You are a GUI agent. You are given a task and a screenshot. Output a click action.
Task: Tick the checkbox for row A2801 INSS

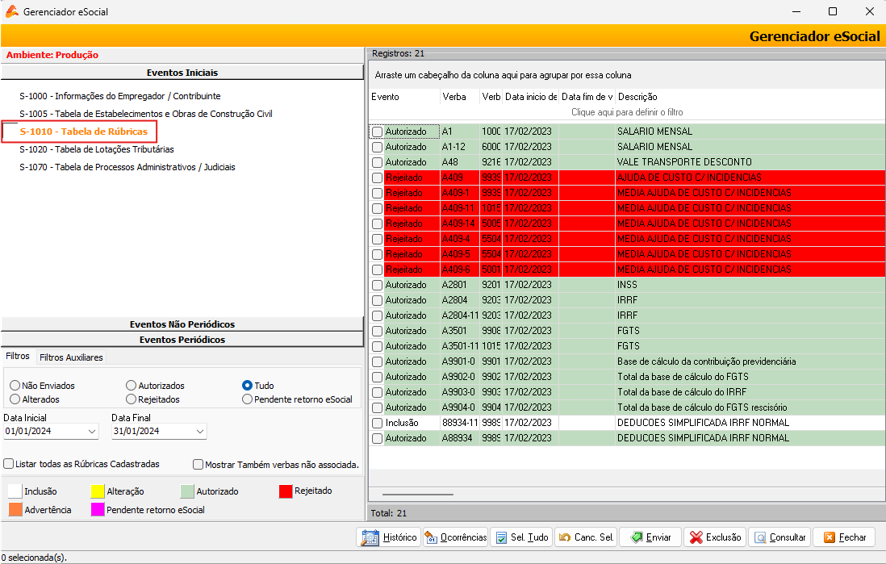[377, 285]
